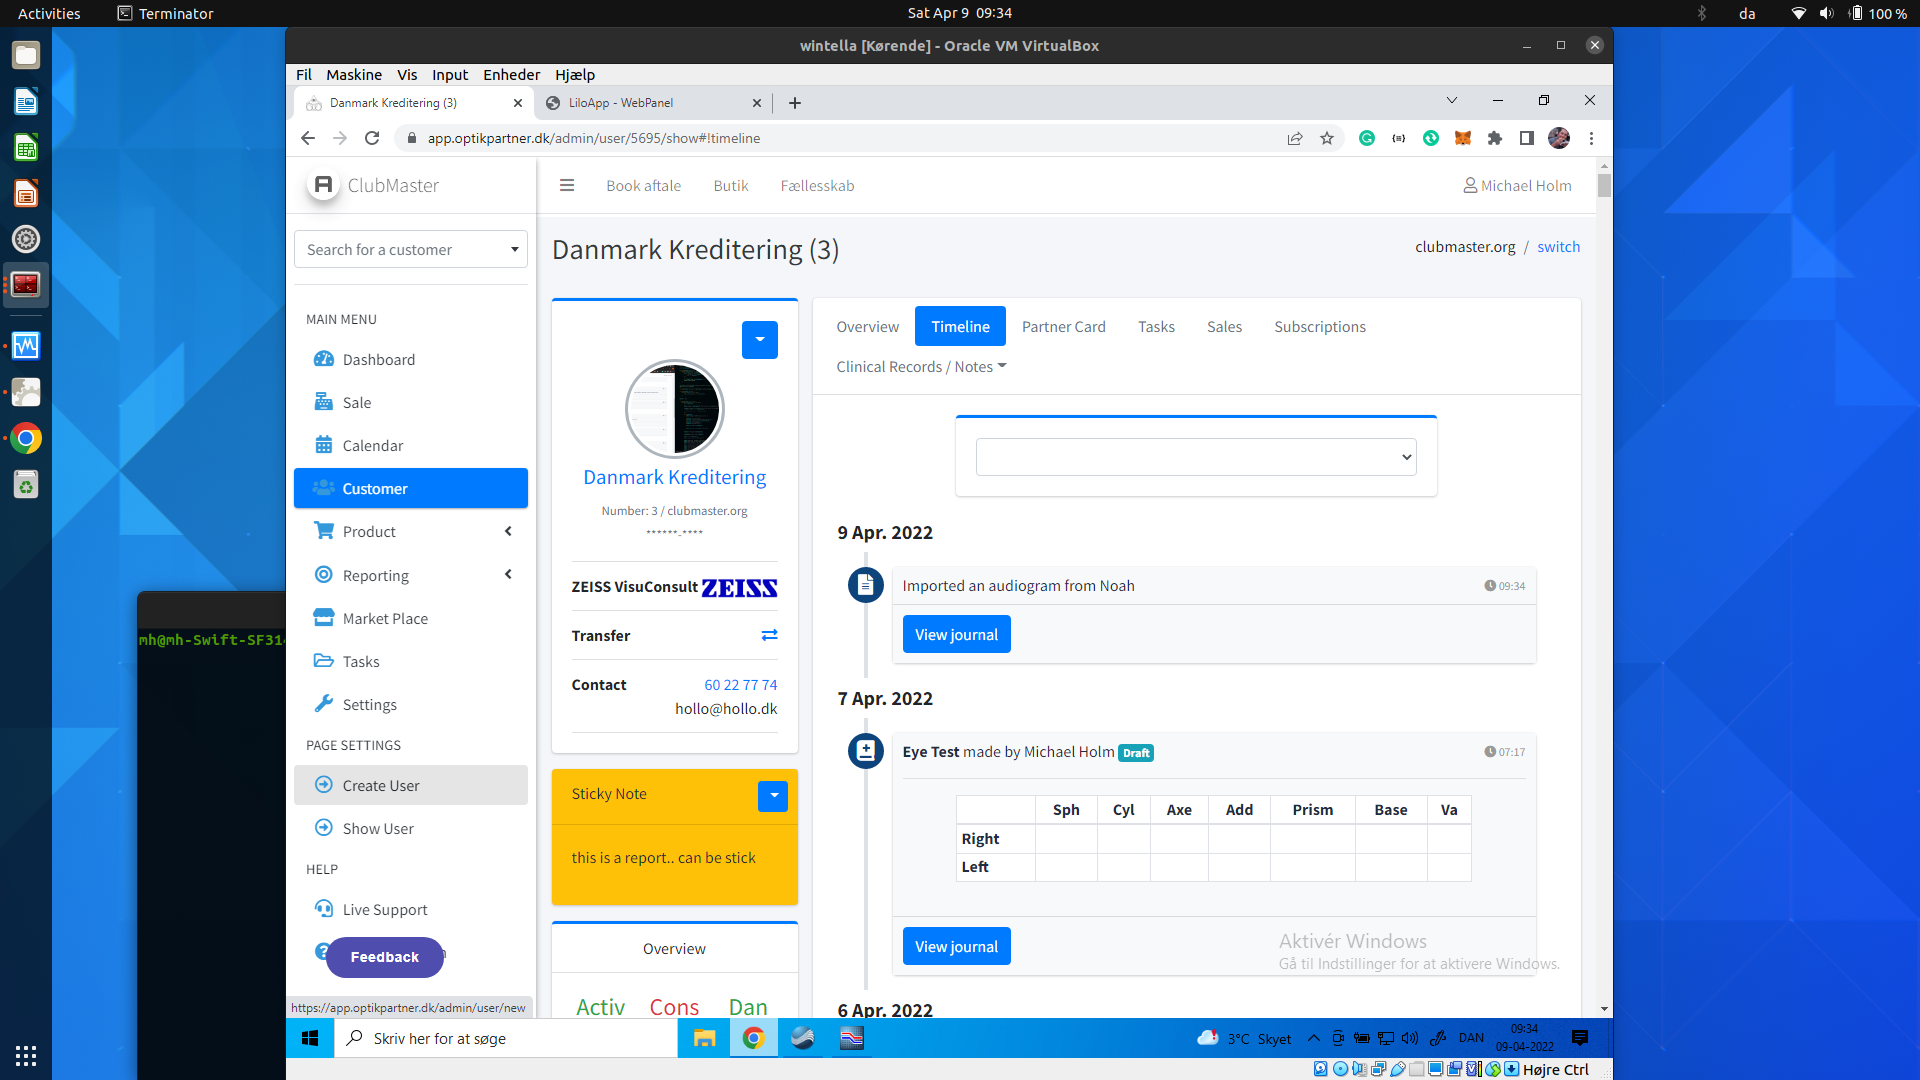1920x1080 pixels.
Task: Switch to the Subscriptions tab
Action: [1319, 327]
